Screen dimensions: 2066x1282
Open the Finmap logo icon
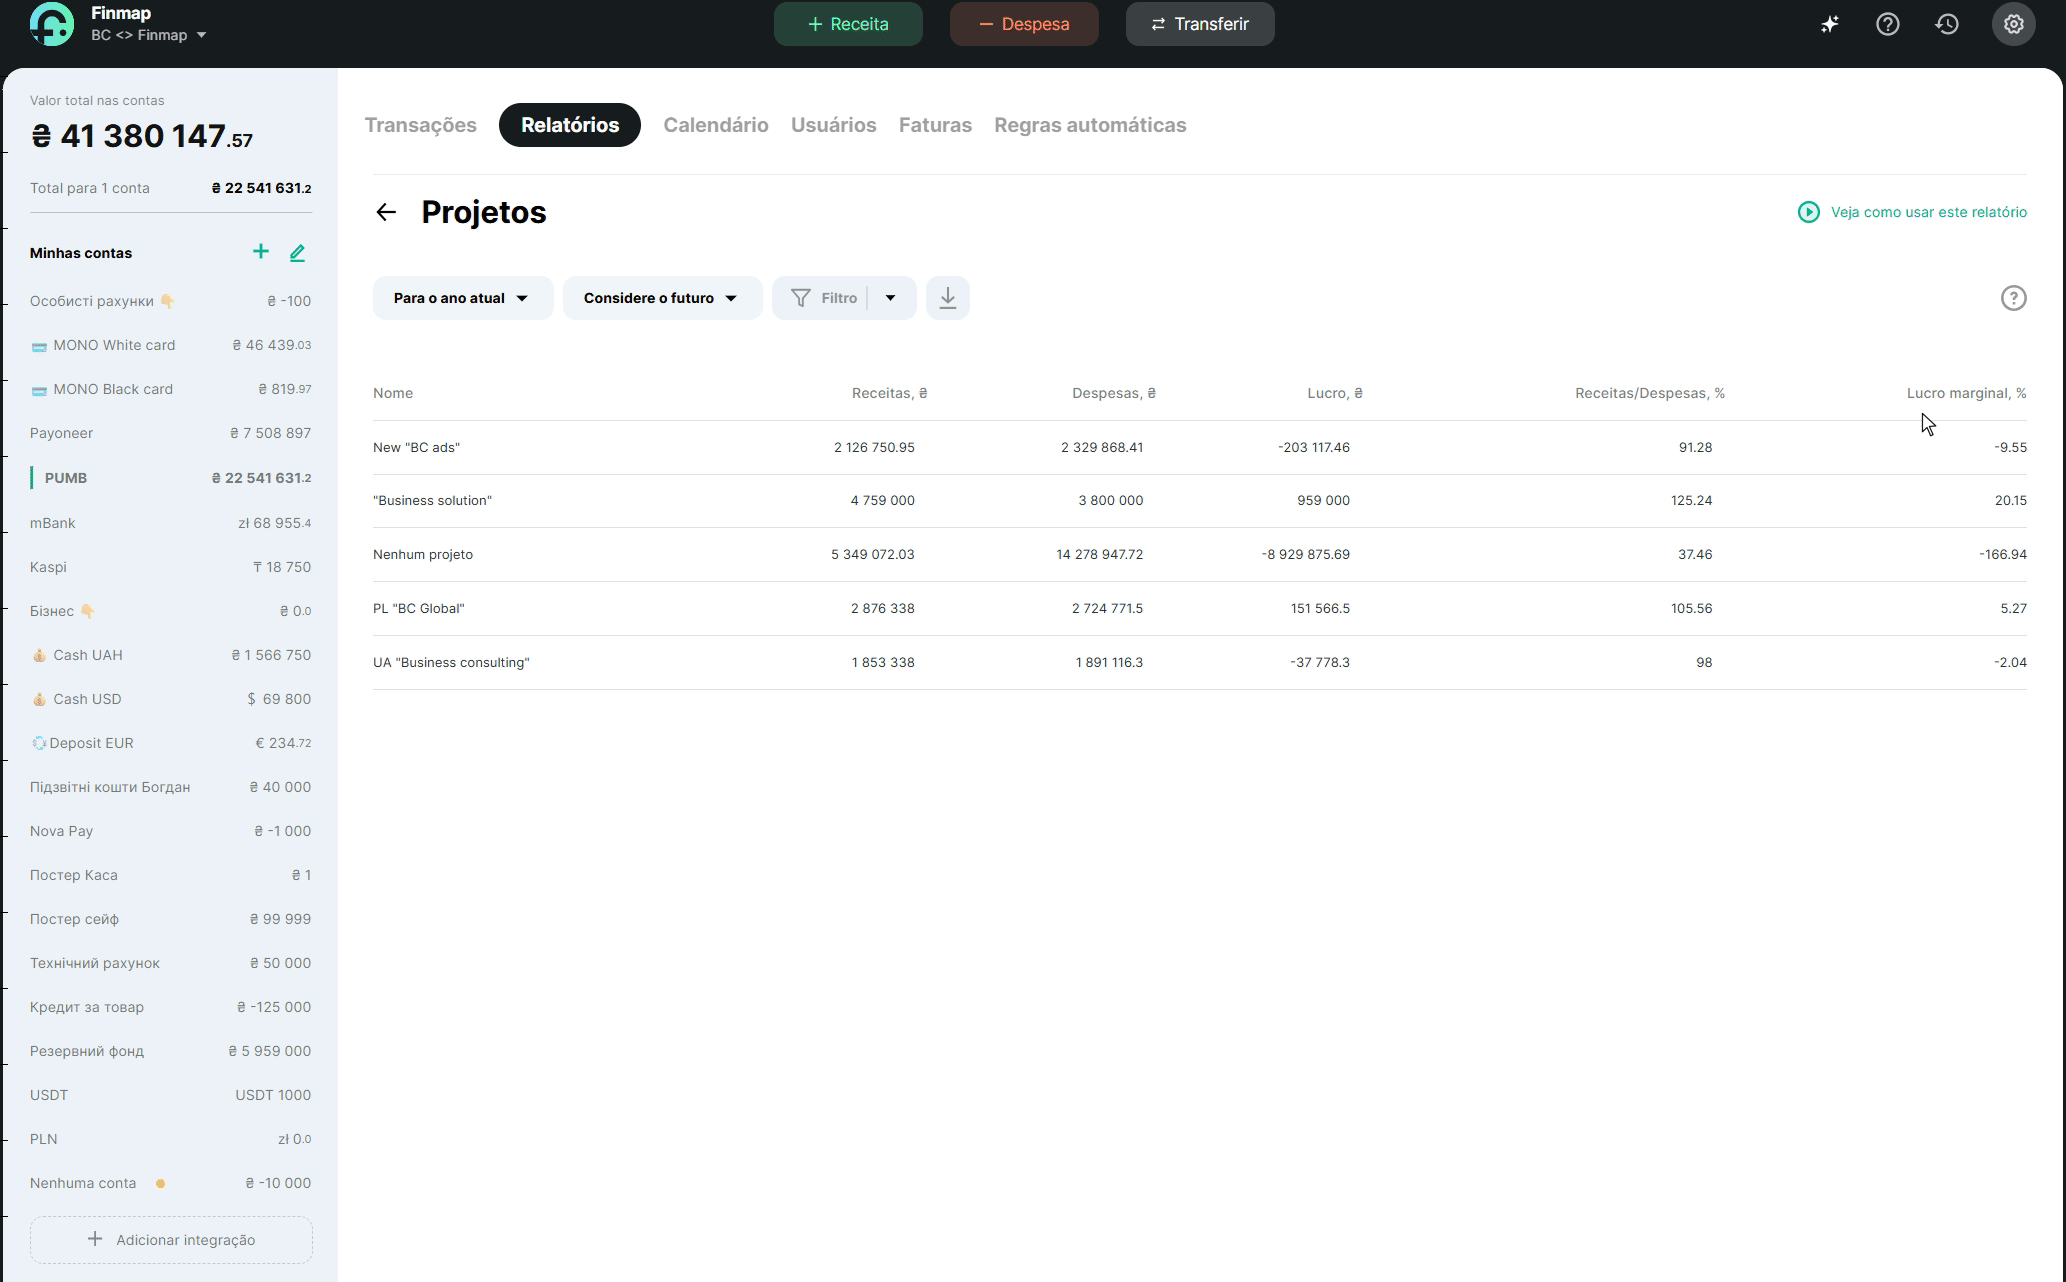coord(51,24)
